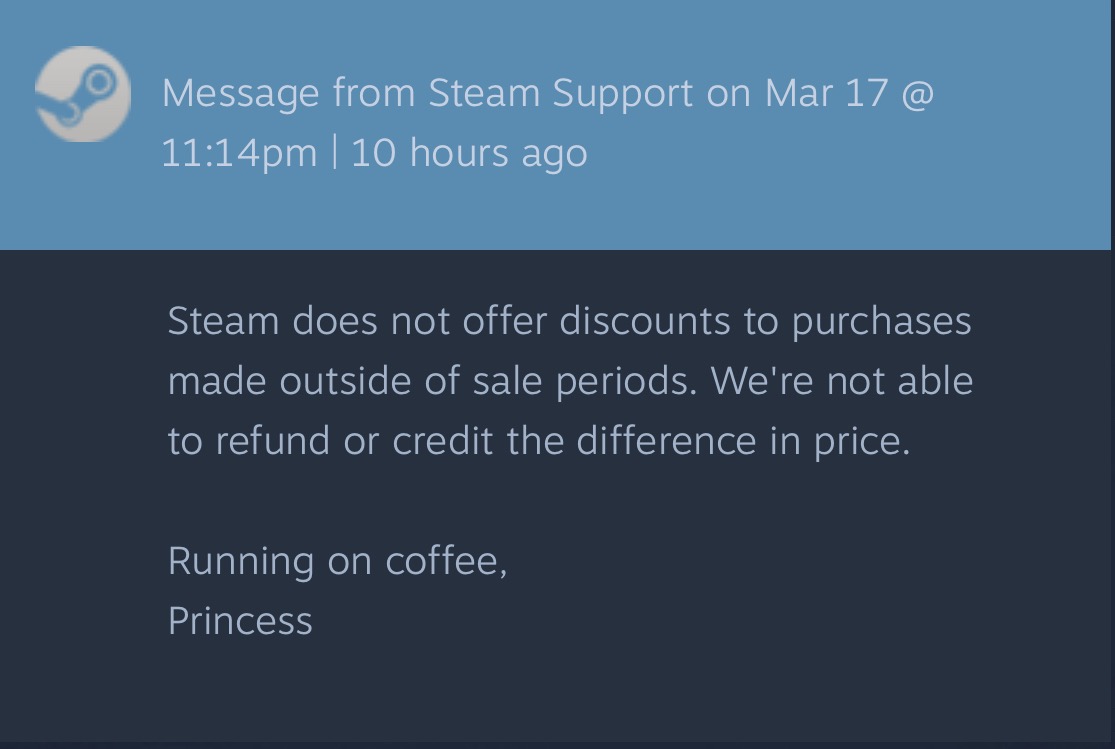
Task: Toggle selection of the refund policy paragraph
Action: pyautogui.click(x=570, y=380)
